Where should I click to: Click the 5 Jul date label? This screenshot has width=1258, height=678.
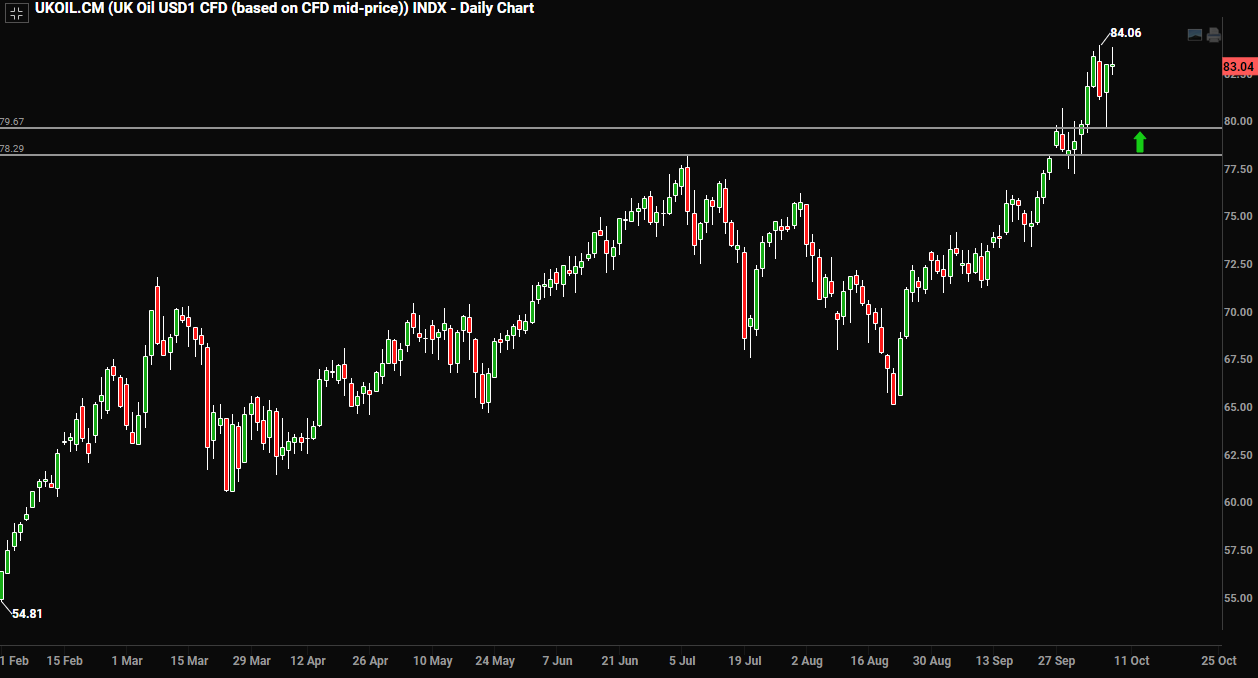(x=683, y=661)
